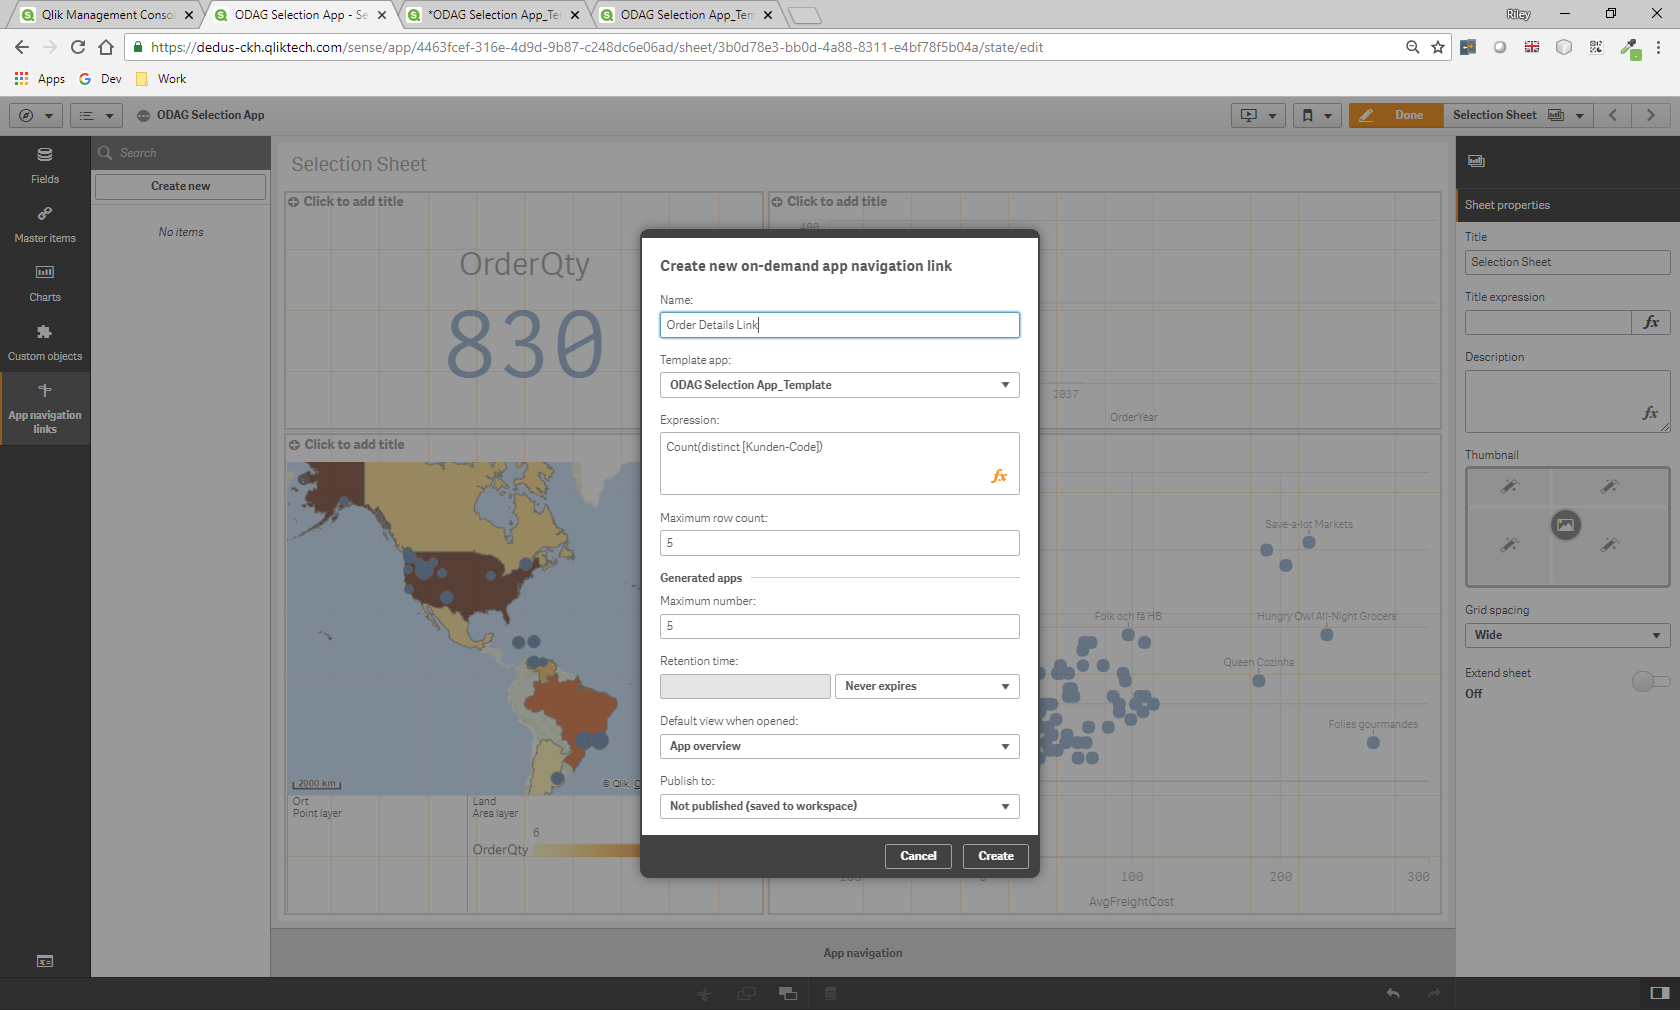Screen dimensions: 1680x1010
Task: Click the cut scissors icon in bottom bar
Action: [x=704, y=993]
